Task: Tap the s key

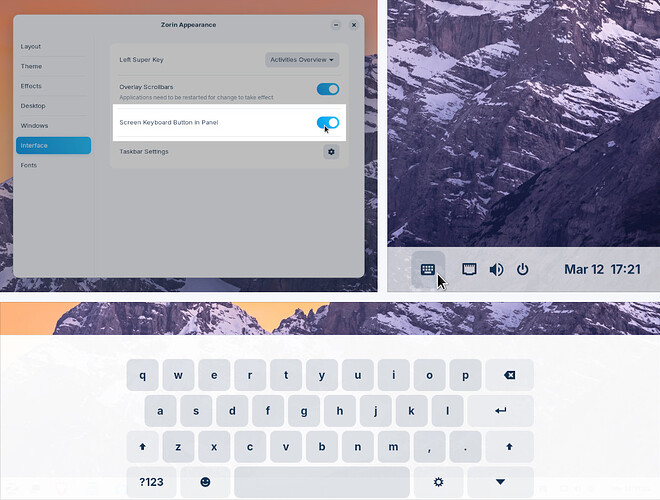Action: 196,411
